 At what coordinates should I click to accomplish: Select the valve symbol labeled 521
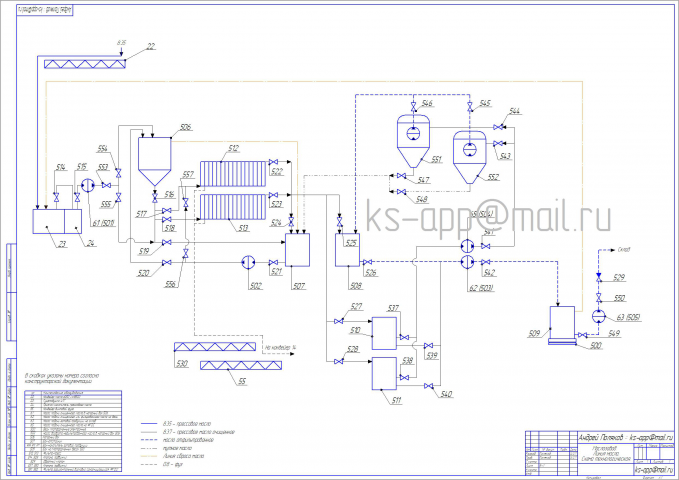[x=273, y=263]
